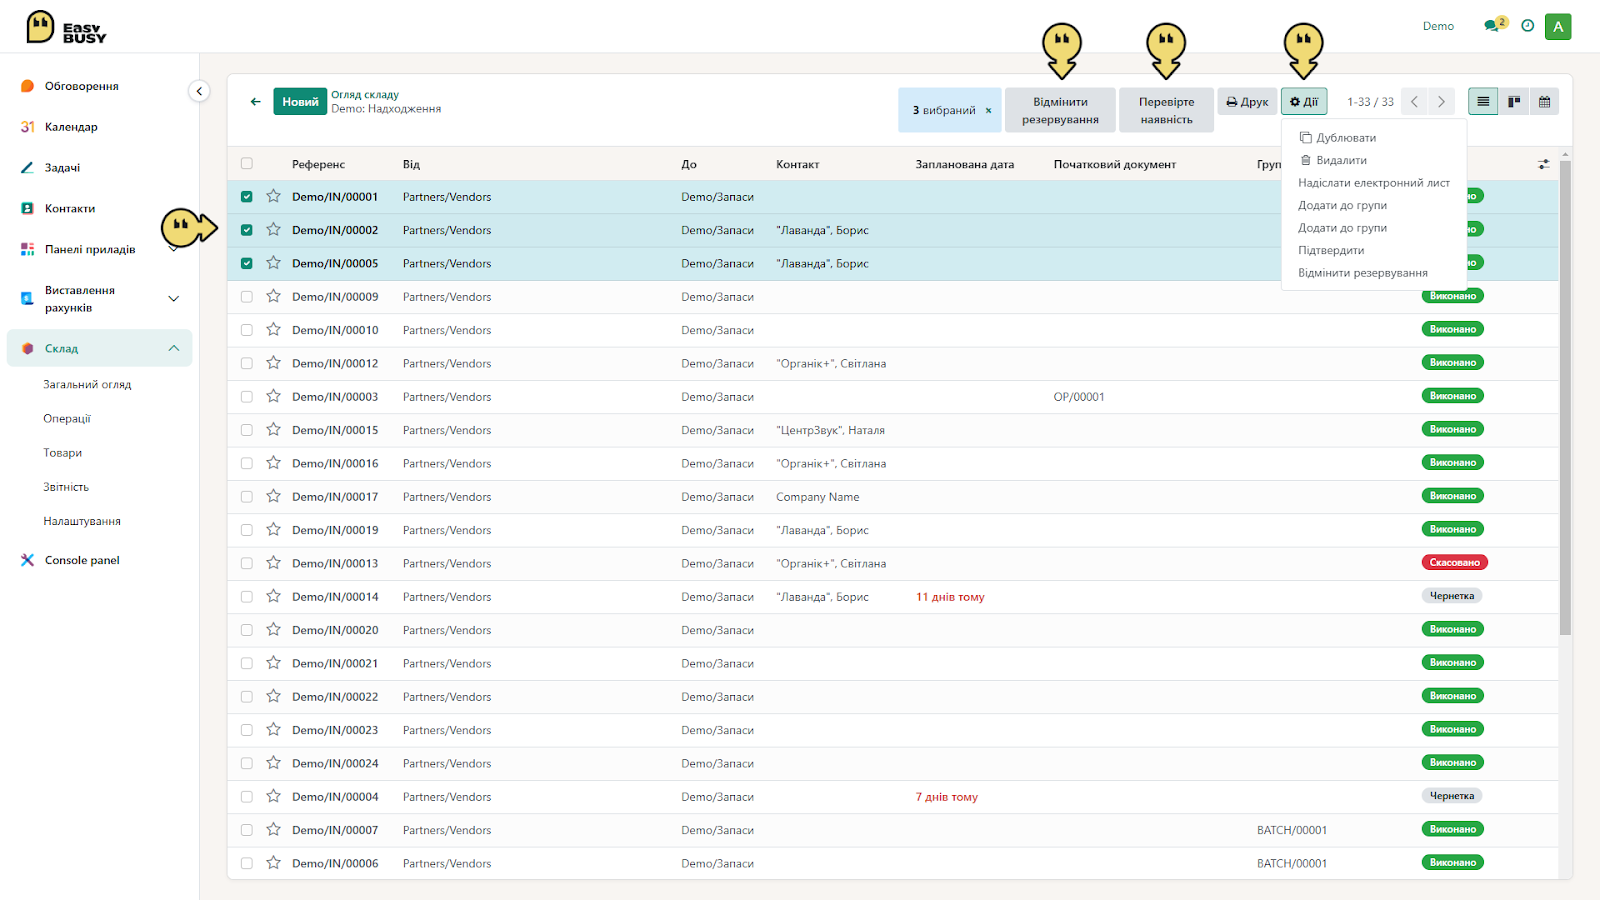Click the back arrow next to Новий
Viewport: 1600px width, 900px height.
coord(256,102)
